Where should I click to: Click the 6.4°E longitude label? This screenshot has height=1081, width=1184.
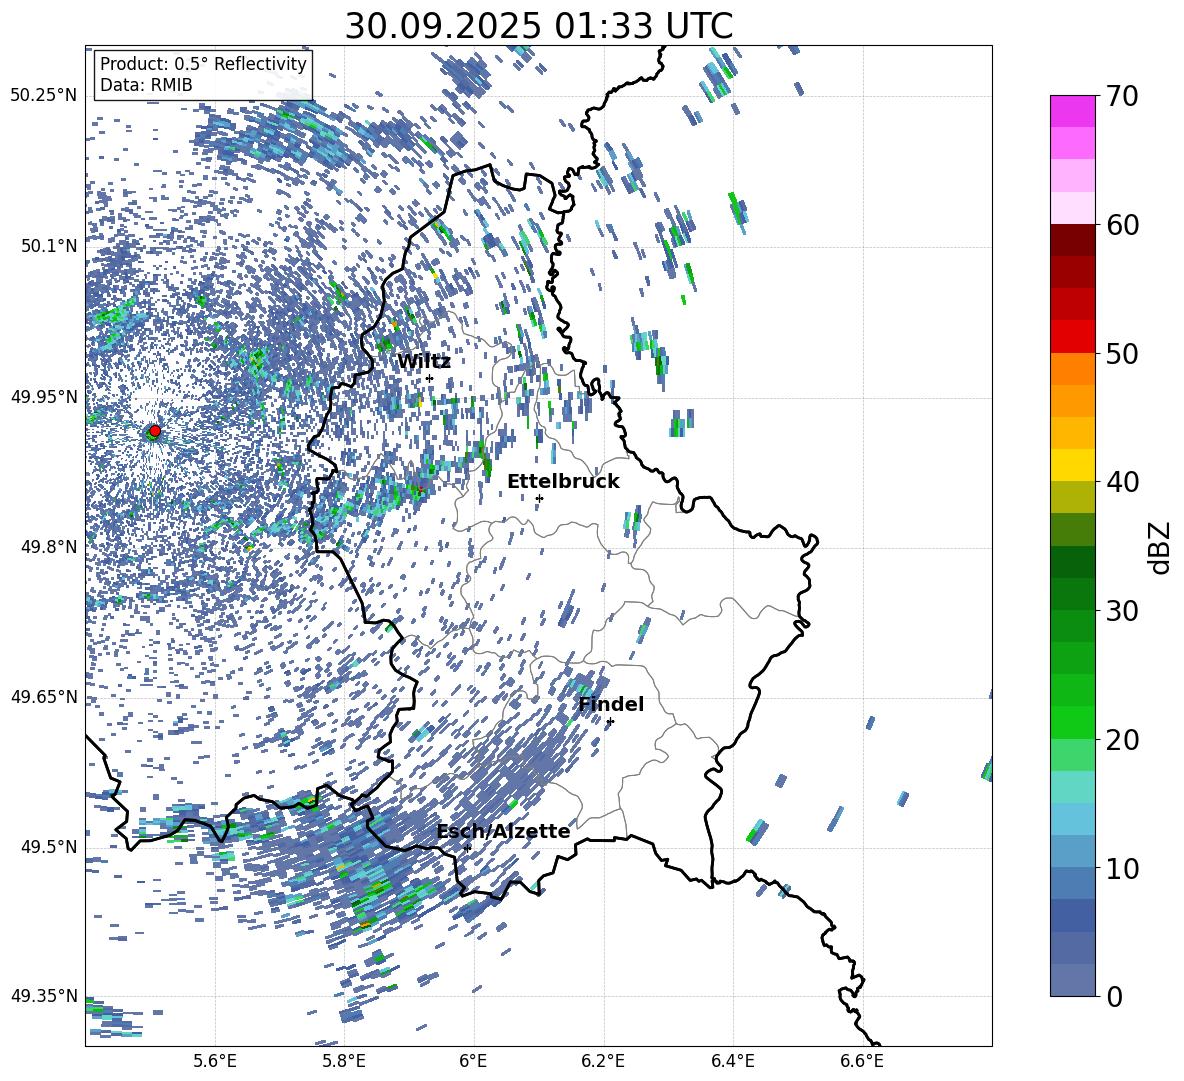pyautogui.click(x=732, y=1061)
